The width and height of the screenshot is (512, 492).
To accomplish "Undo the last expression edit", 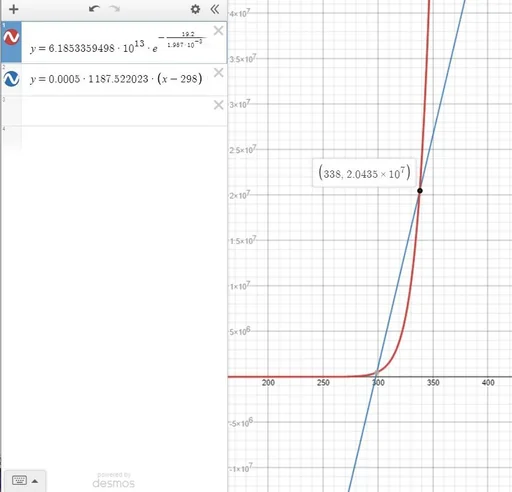I will 94,9.
